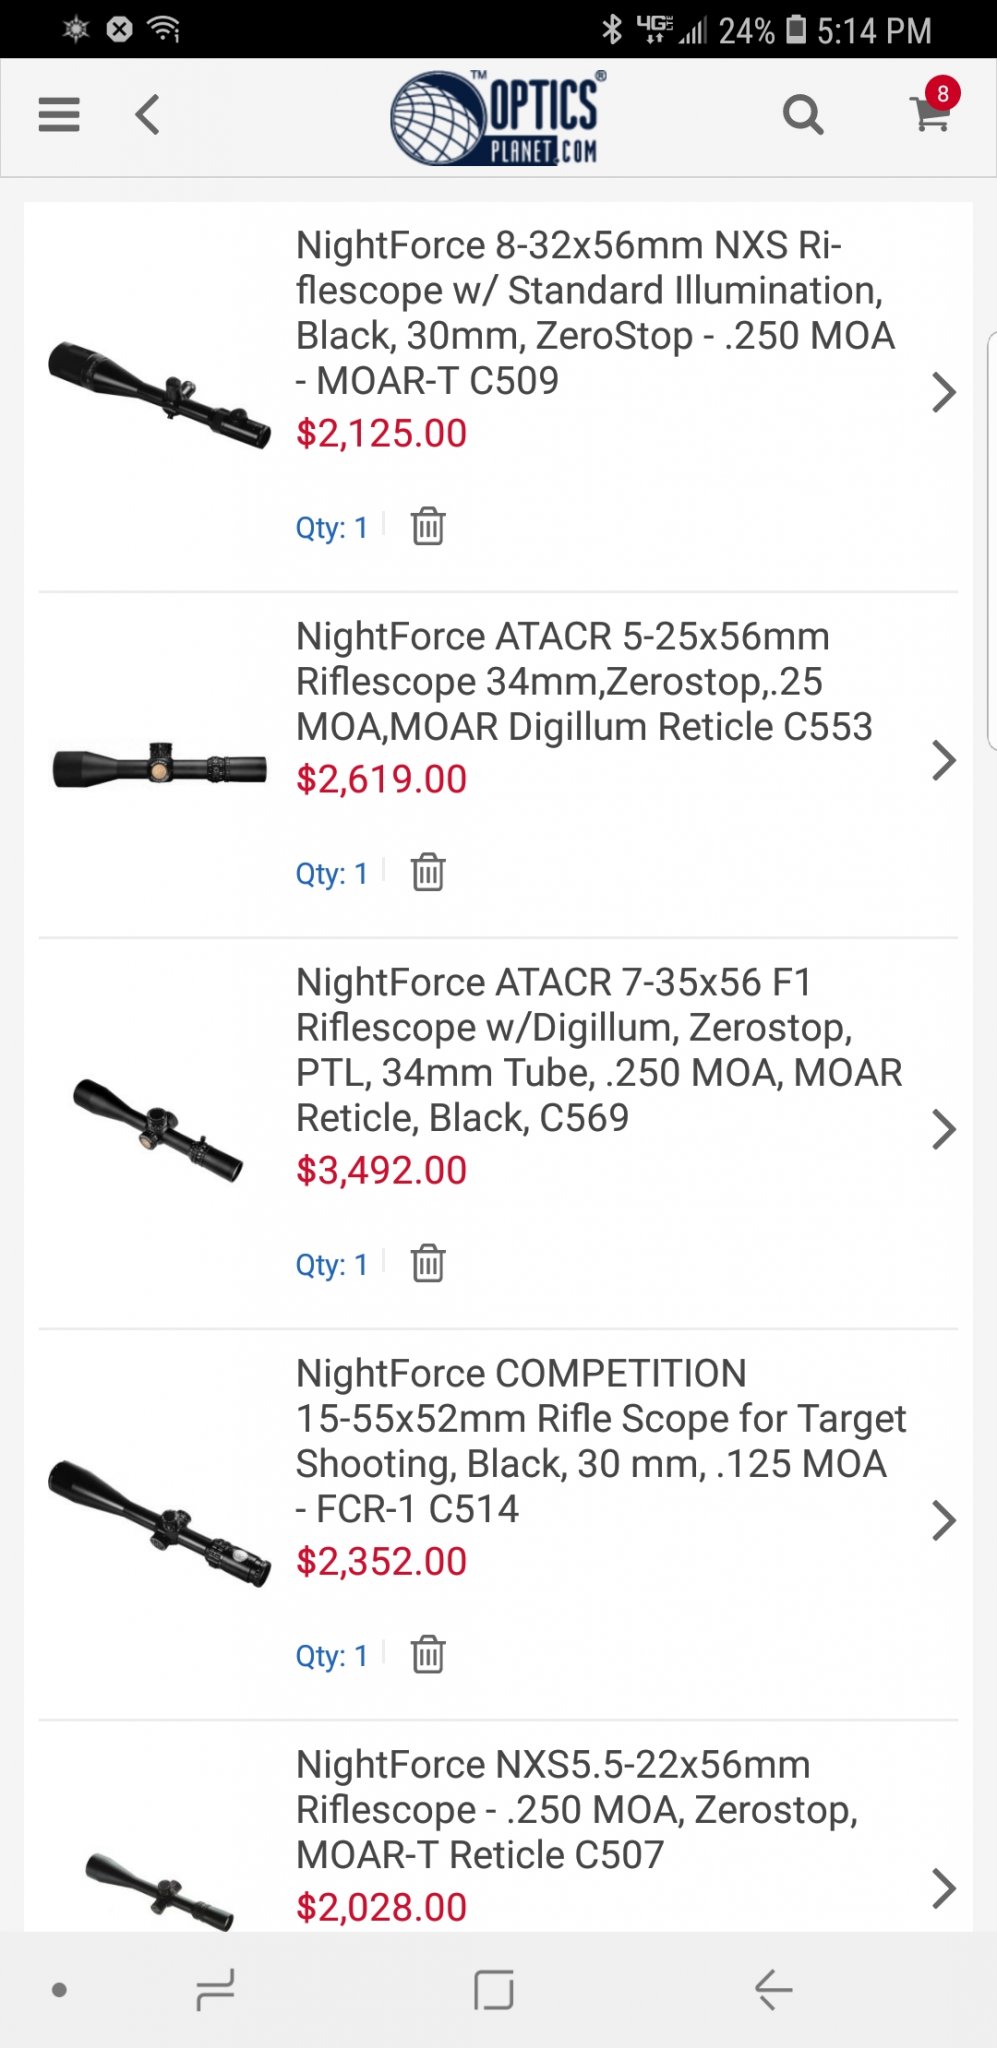
Task: Expand ATACR 7-35x56 F1 item chevron
Action: [943, 1129]
